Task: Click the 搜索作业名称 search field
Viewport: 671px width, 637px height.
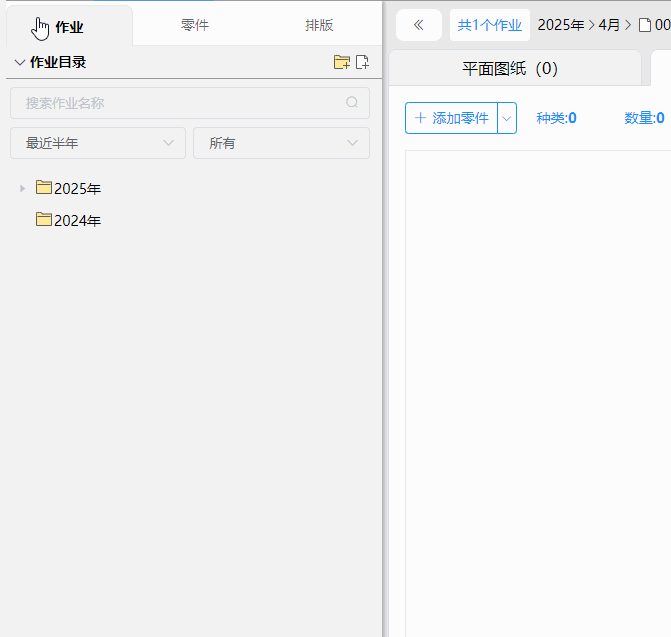Action: point(180,103)
